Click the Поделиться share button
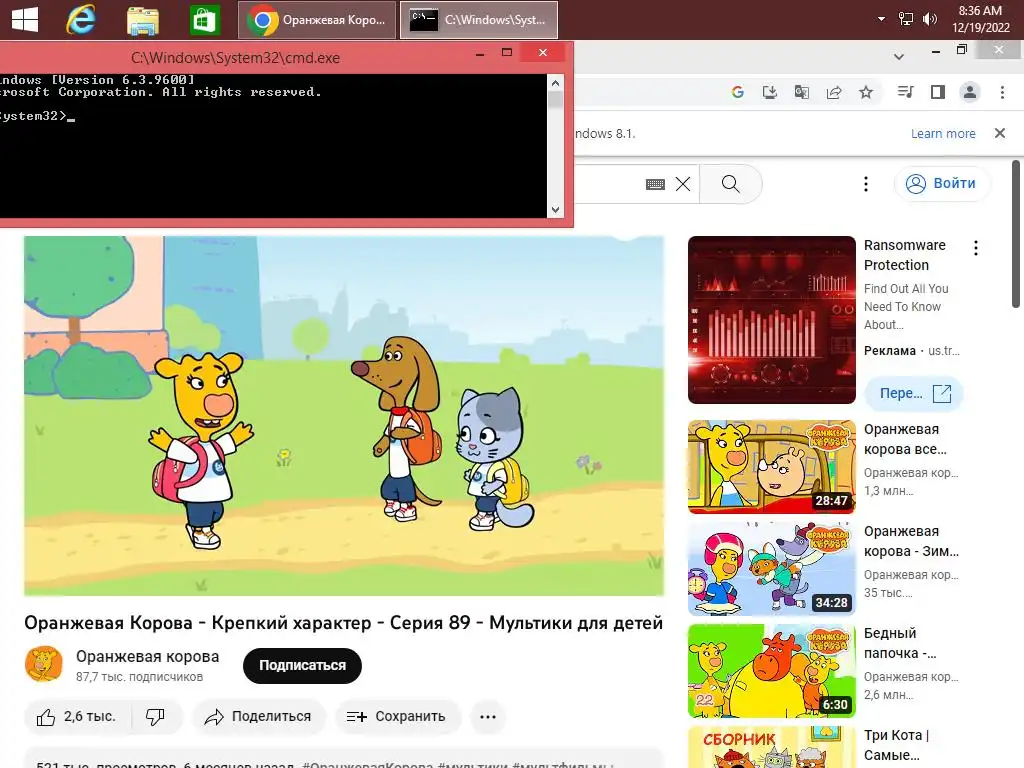The width and height of the screenshot is (1024, 768). 258,717
